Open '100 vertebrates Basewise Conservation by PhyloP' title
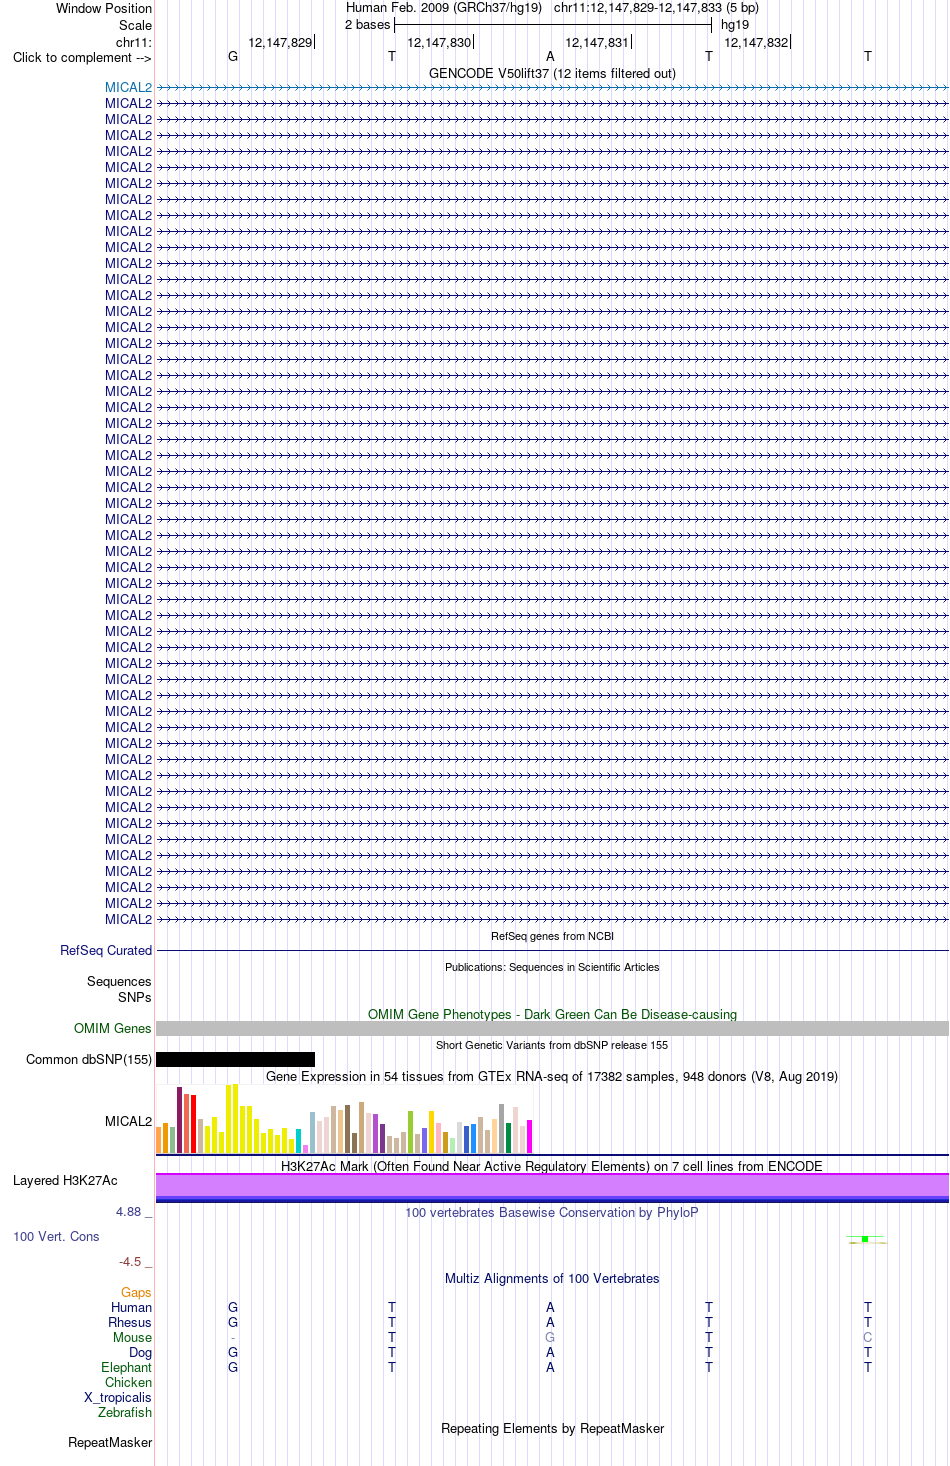 point(552,1212)
